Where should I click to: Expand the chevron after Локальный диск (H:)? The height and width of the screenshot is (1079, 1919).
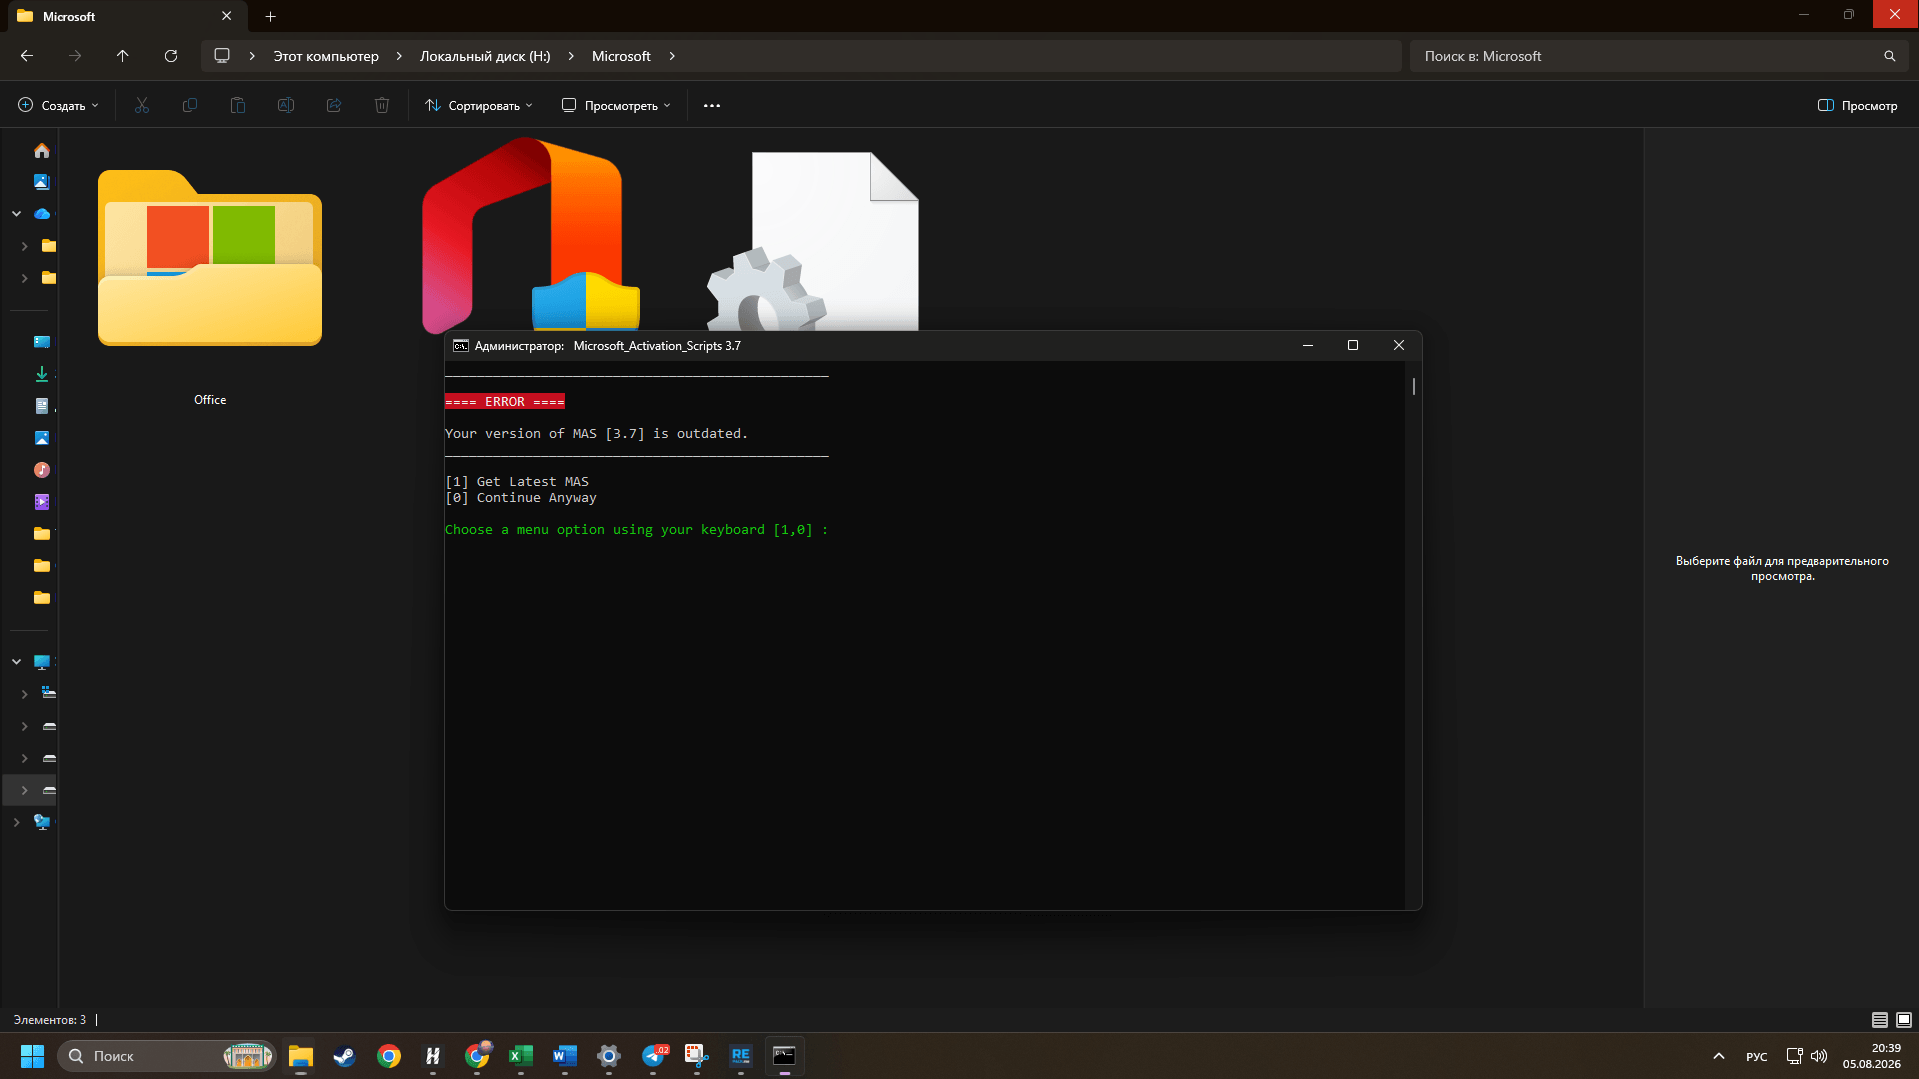click(x=571, y=56)
